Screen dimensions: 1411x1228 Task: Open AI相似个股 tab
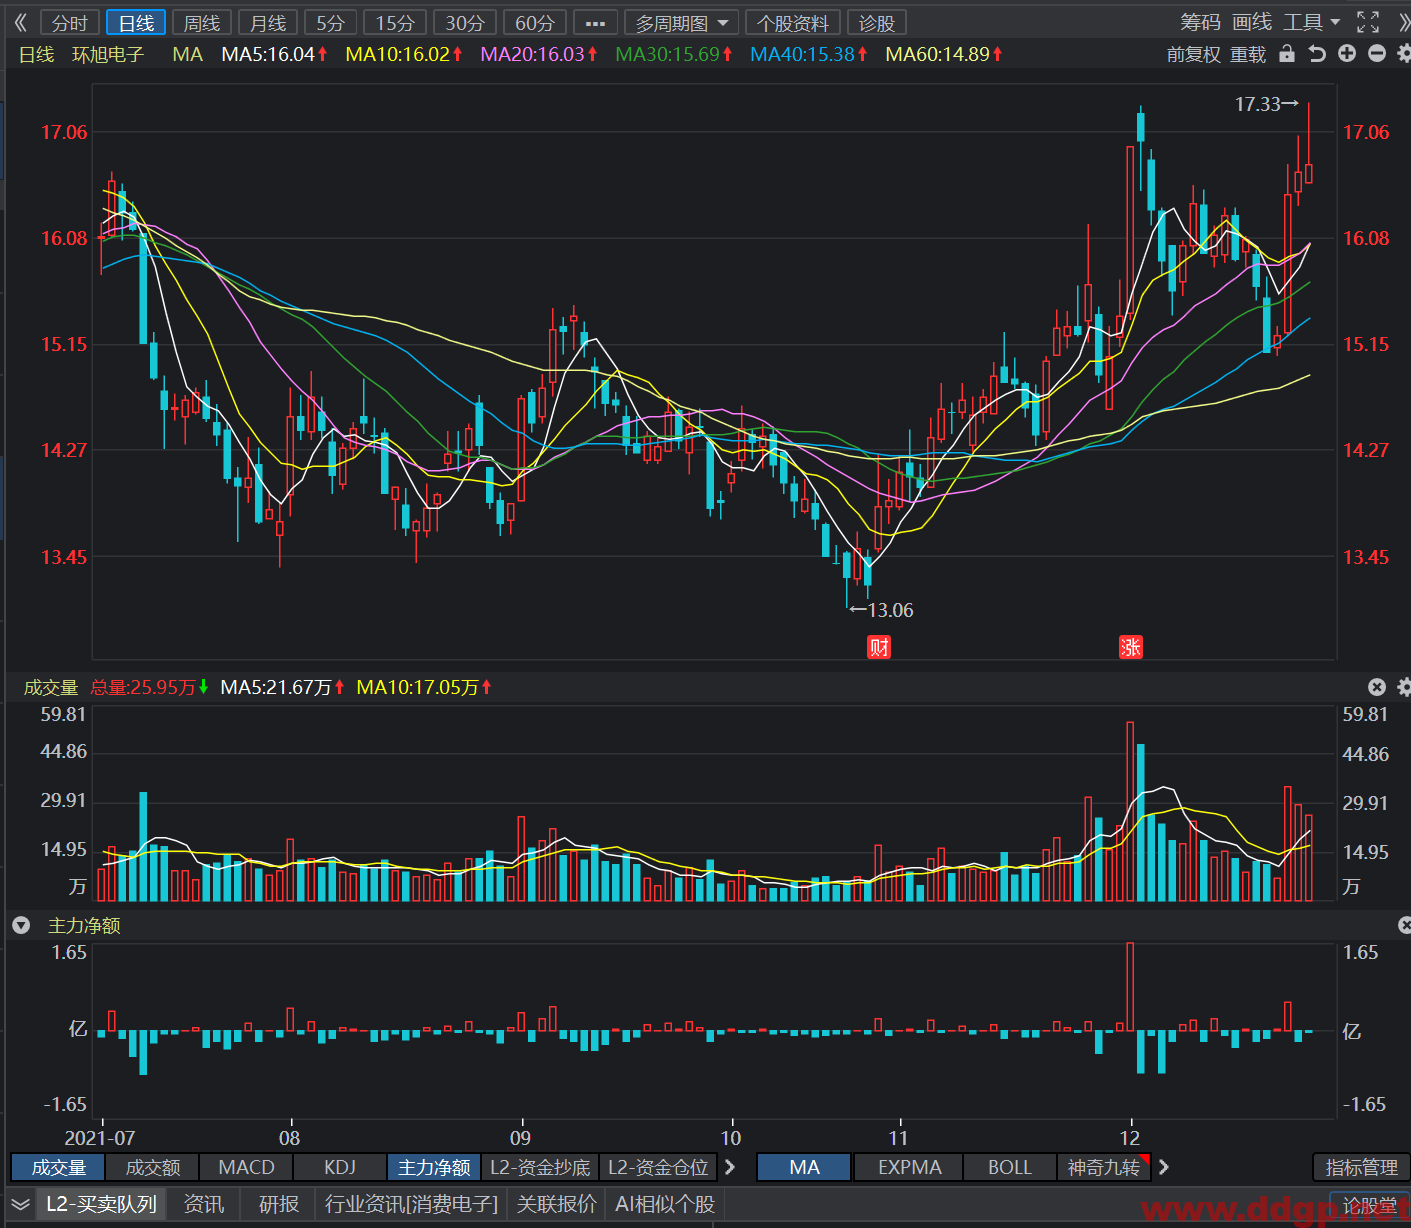click(x=665, y=1204)
